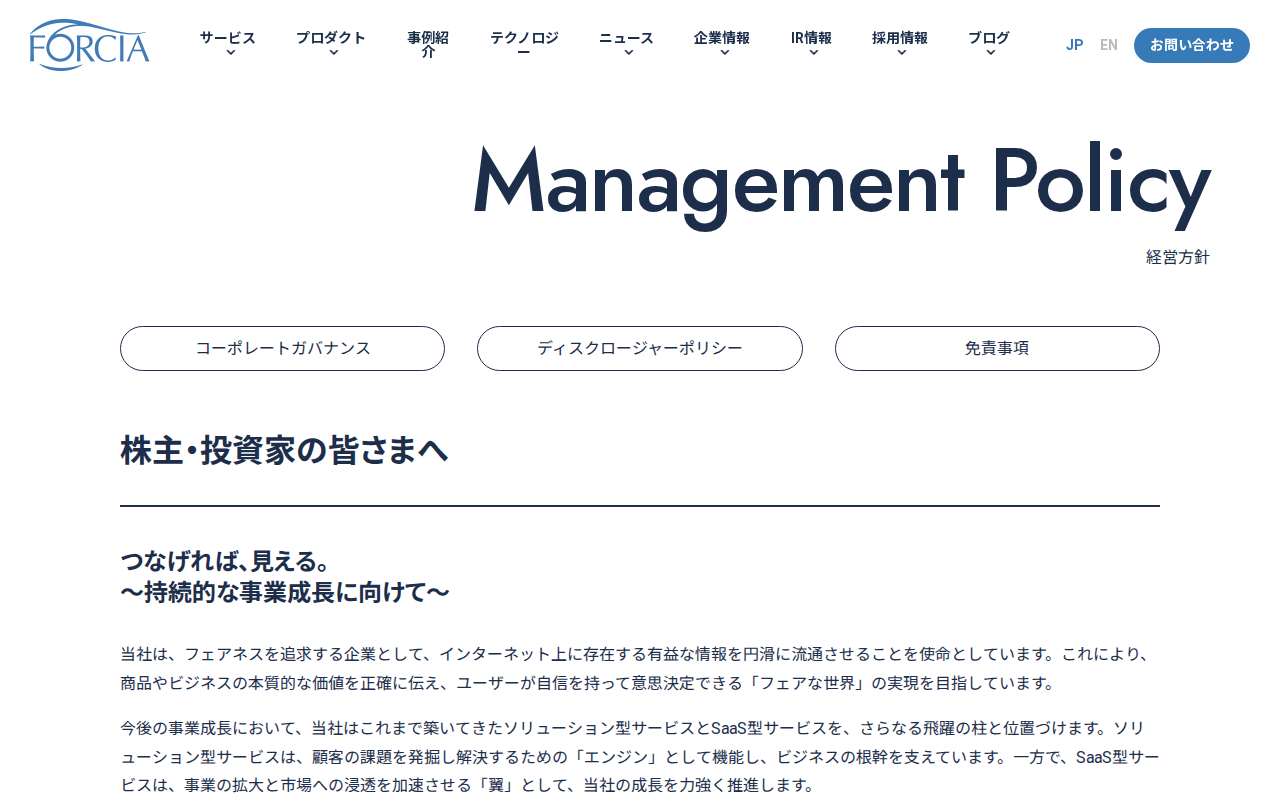
Task: Open the ディスクロージャーポリシー page button
Action: point(640,349)
